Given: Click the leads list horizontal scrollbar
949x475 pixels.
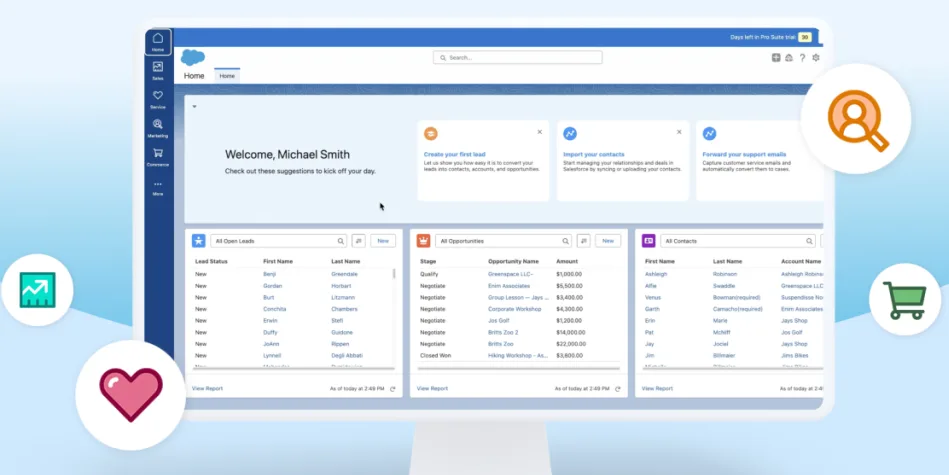Looking at the screenshot, I should tap(294, 368).
